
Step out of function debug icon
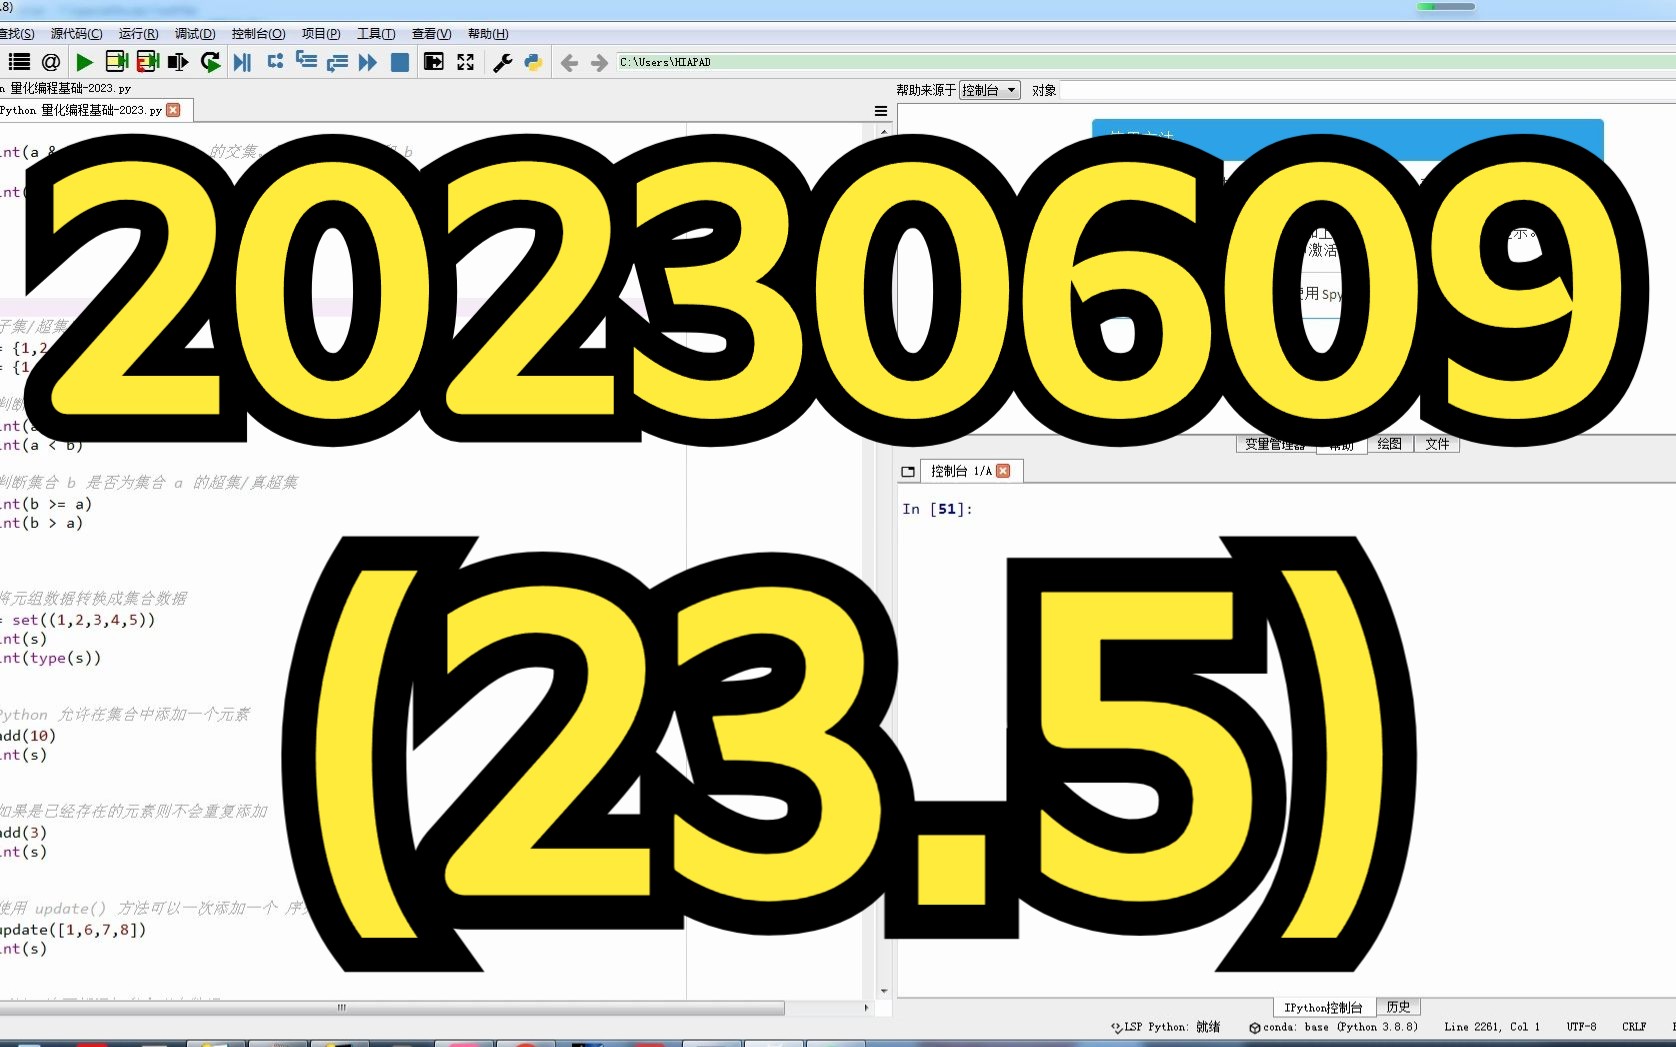[337, 62]
